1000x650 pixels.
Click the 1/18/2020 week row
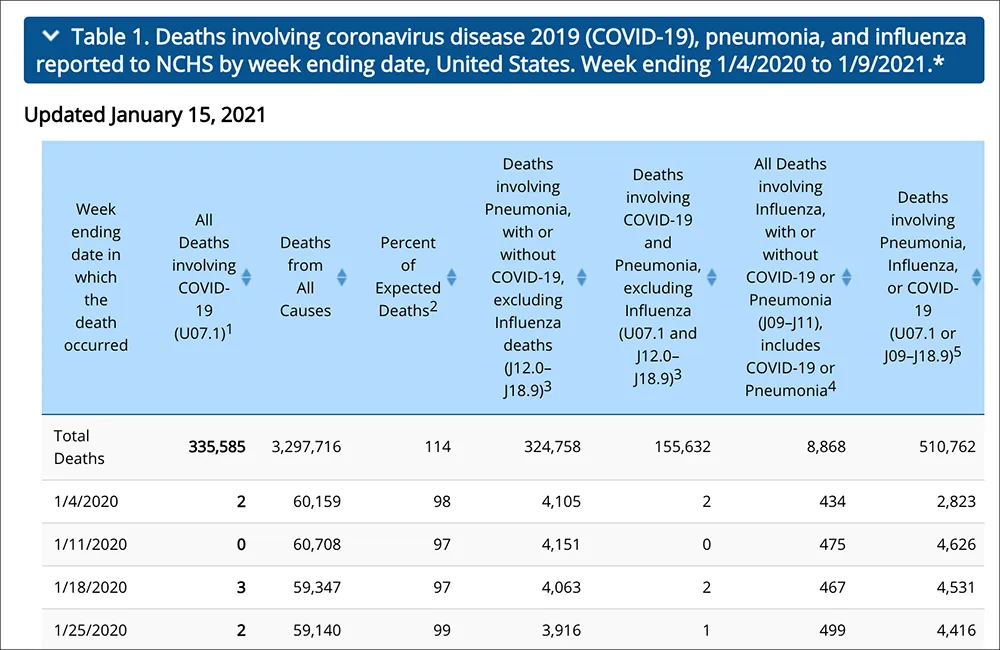[x=513, y=587]
